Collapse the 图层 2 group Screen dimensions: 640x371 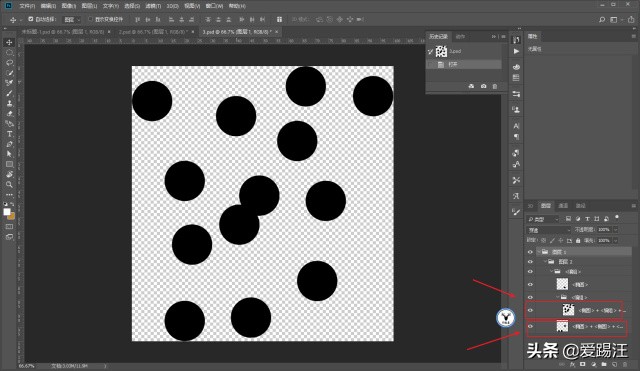546,262
